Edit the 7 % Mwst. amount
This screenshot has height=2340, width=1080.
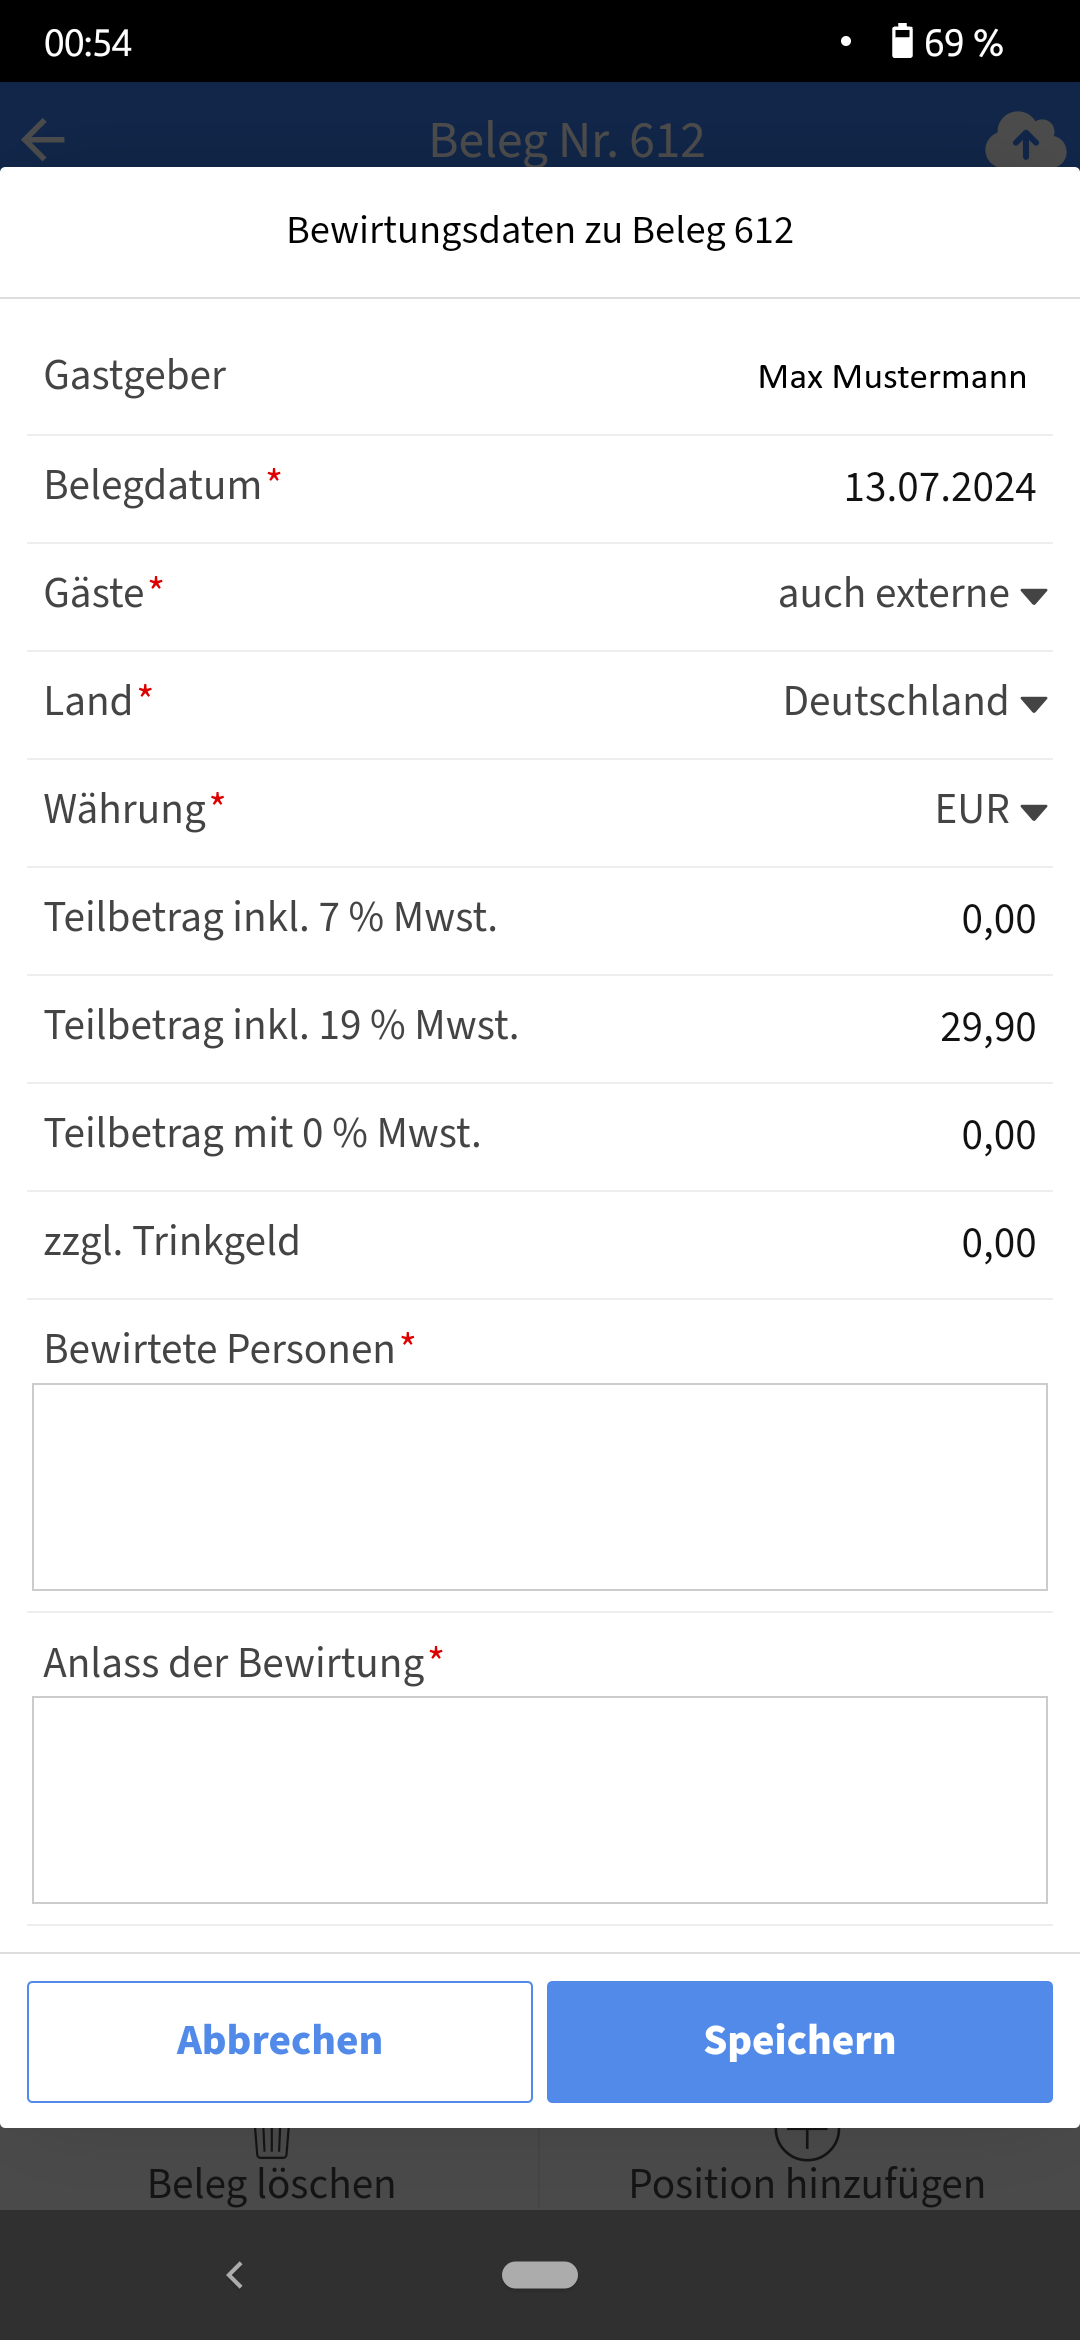pyautogui.click(x=997, y=919)
